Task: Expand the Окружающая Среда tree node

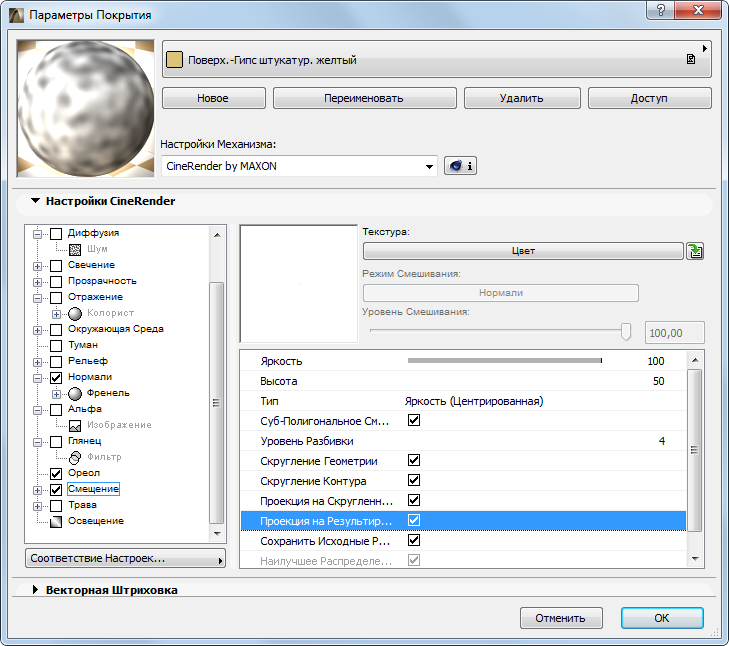Action: pyautogui.click(x=37, y=330)
